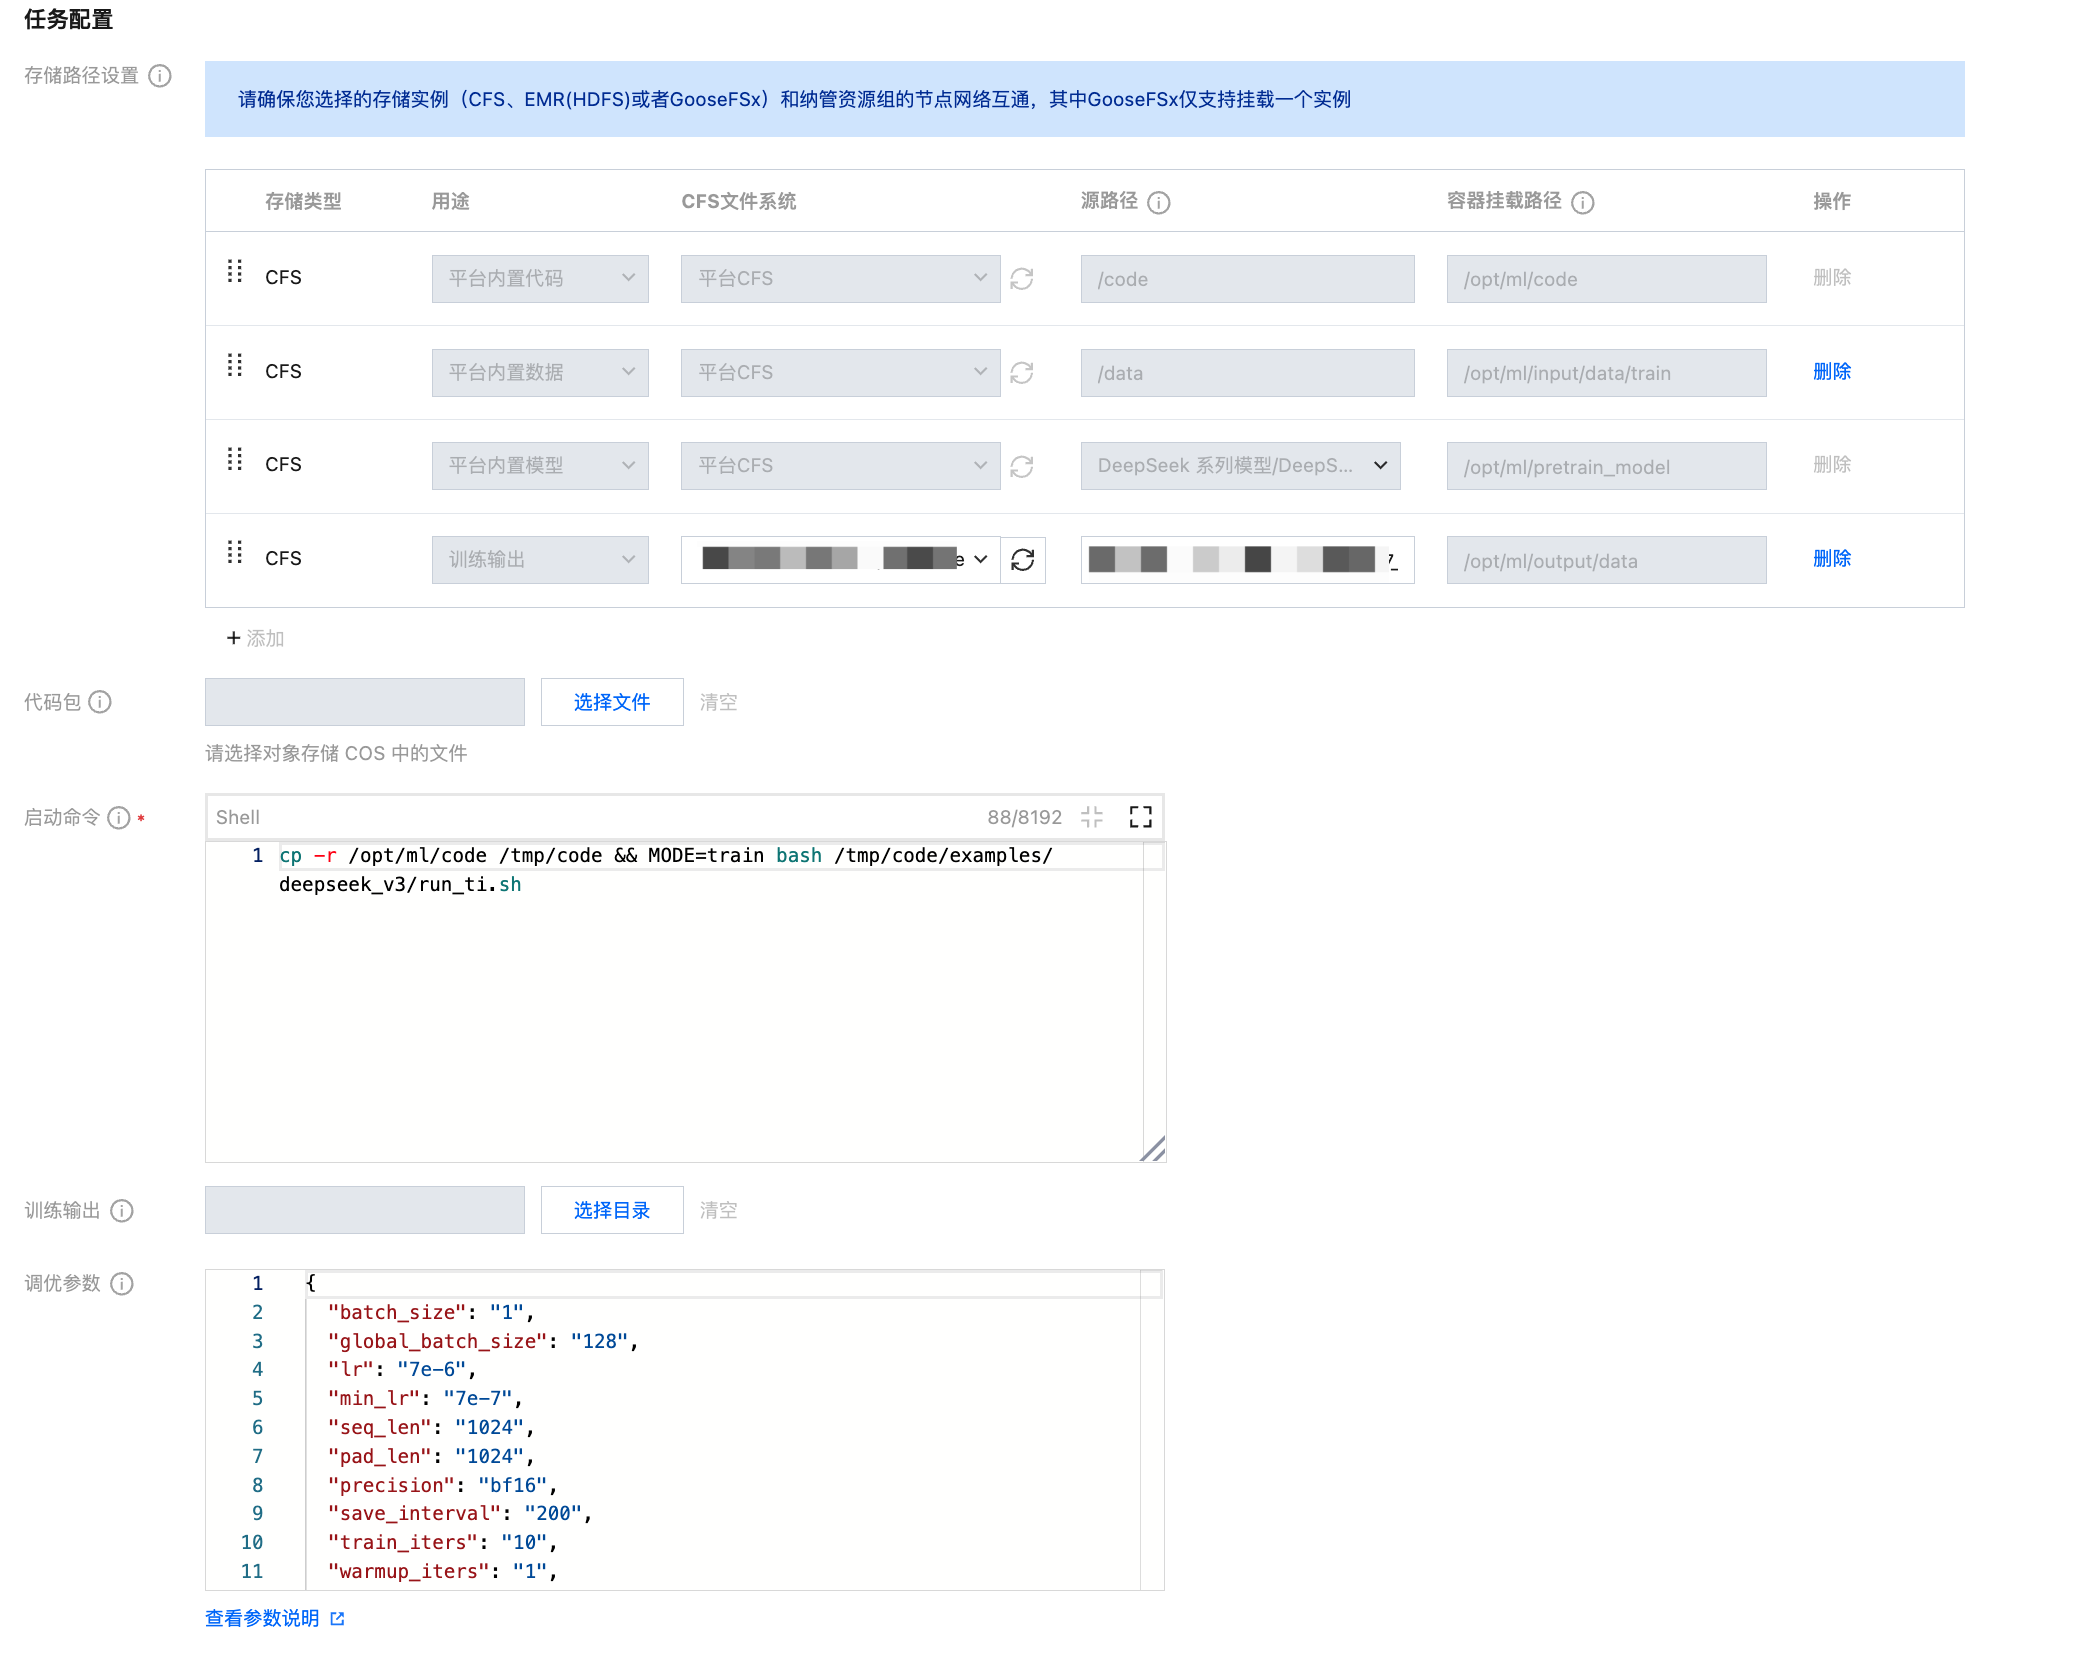Click the 训练输出 directory path field

click(x=365, y=1210)
